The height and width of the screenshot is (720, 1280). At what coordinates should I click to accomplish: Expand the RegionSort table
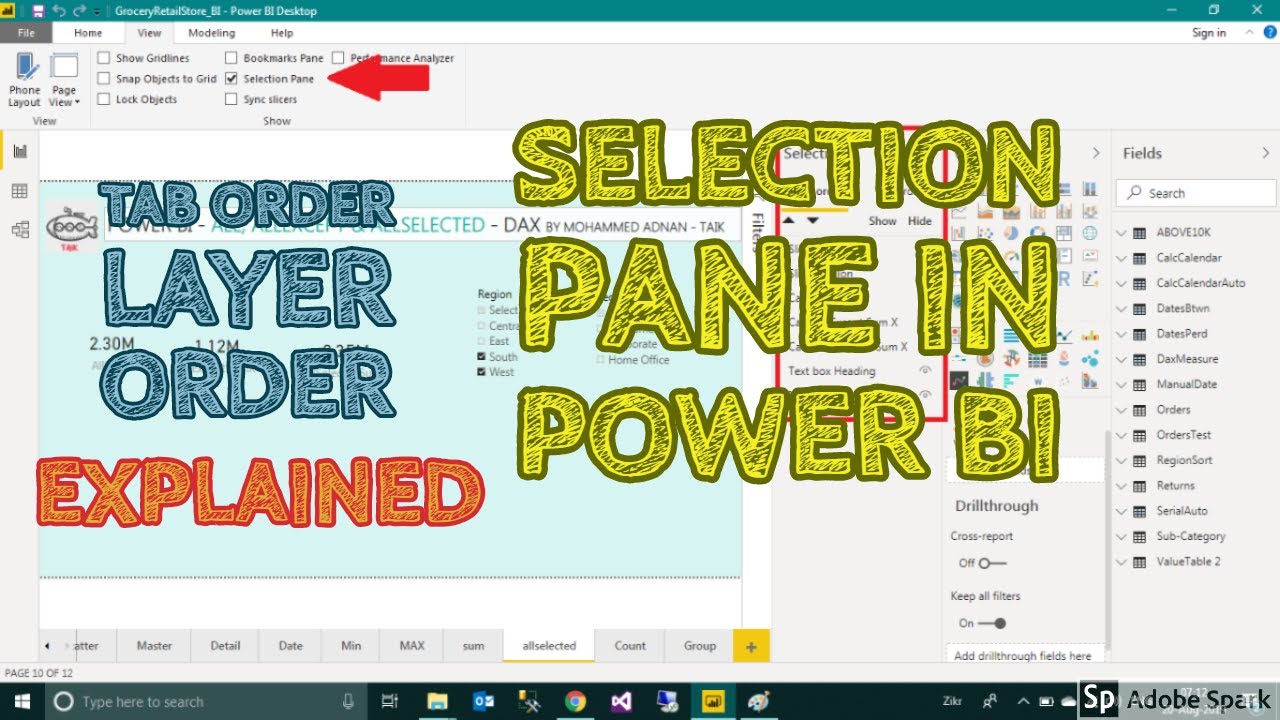(1120, 461)
